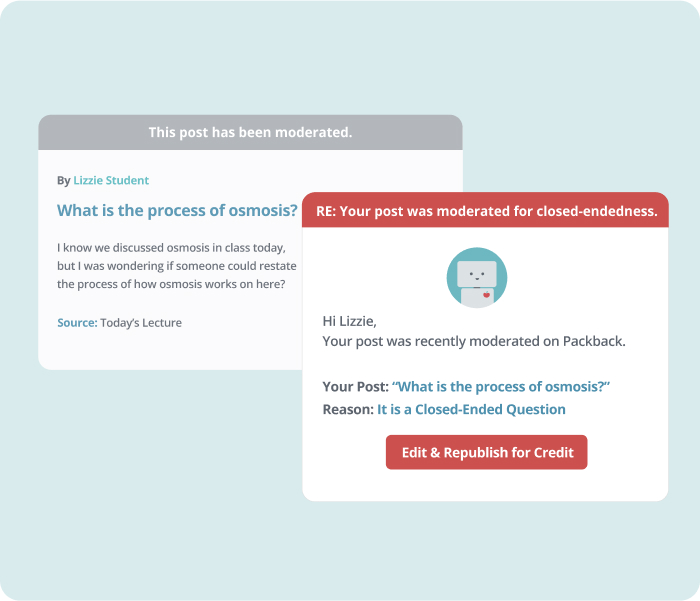Click the red apple on the robot
This screenshot has height=601, width=700.
pos(487,295)
